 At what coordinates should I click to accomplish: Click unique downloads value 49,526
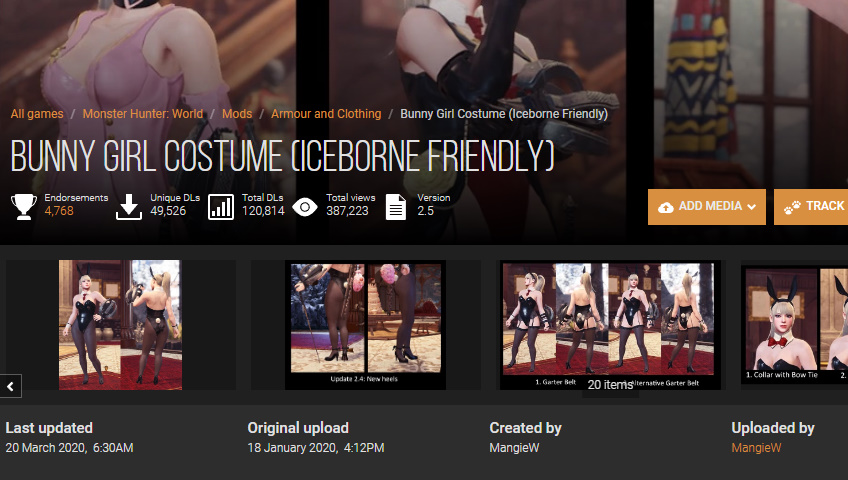tap(168, 211)
